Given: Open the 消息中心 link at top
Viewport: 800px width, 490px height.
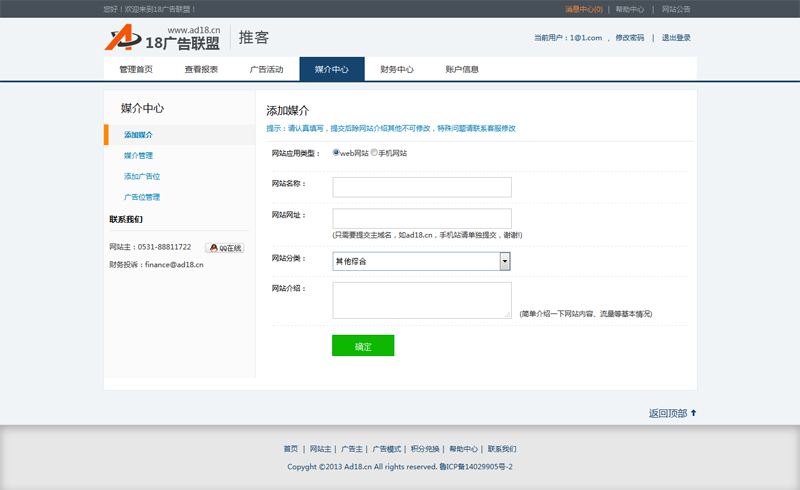Looking at the screenshot, I should (x=583, y=9).
